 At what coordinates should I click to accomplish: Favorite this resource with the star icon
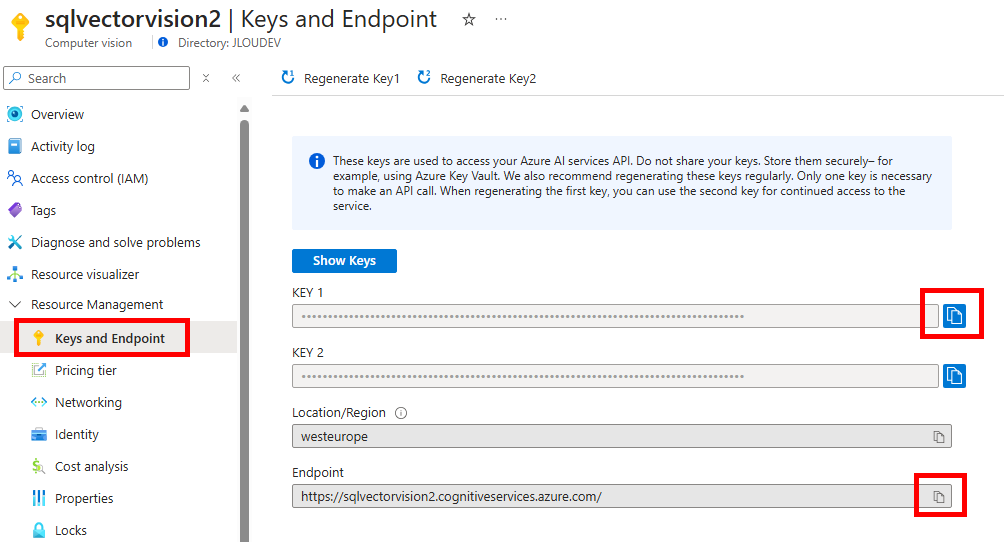469,20
